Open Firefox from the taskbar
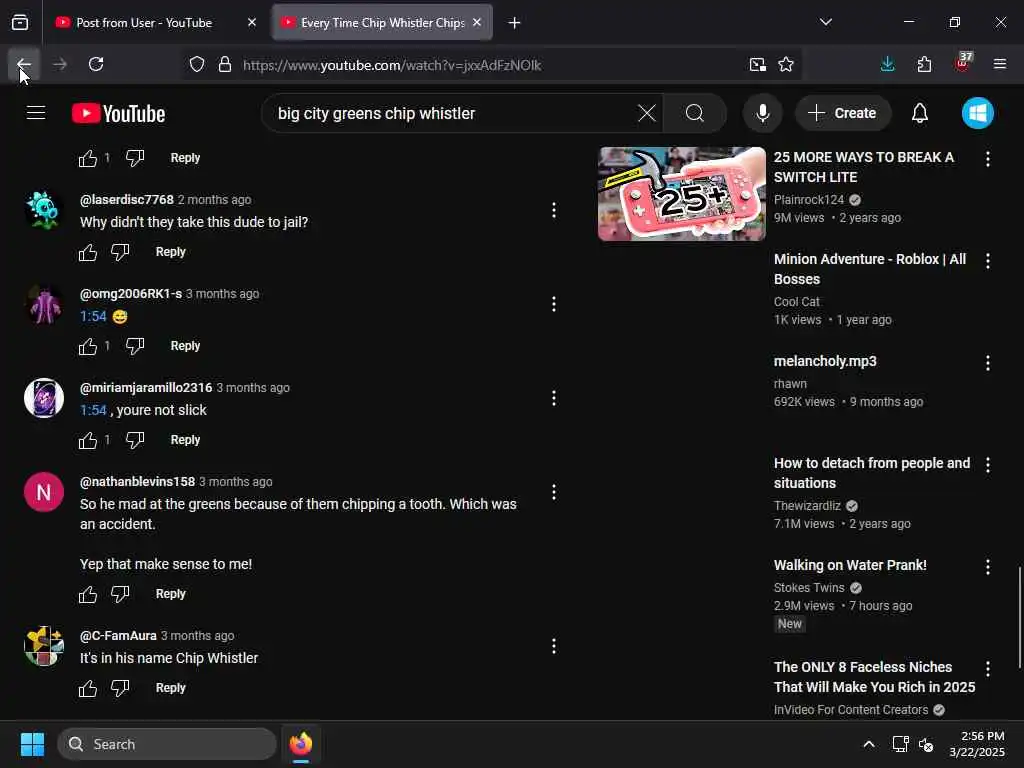1024x768 pixels. pyautogui.click(x=300, y=744)
